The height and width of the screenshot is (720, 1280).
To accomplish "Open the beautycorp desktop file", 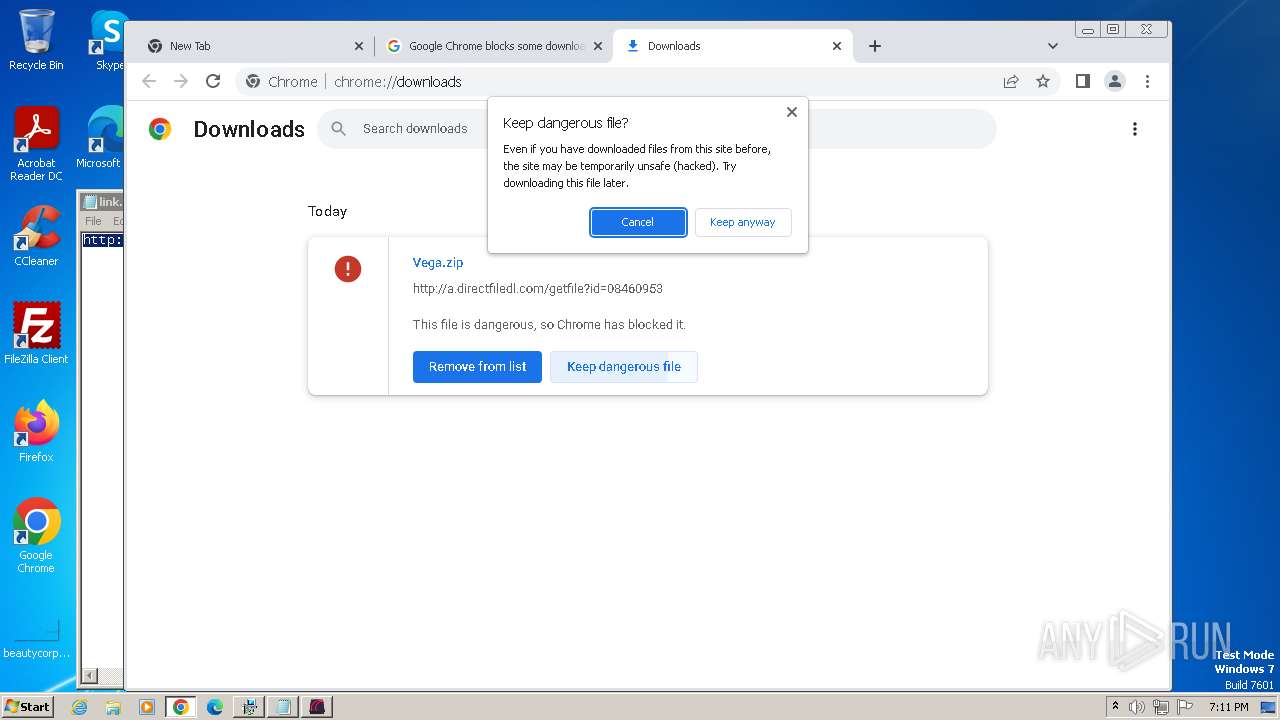I will 36,640.
